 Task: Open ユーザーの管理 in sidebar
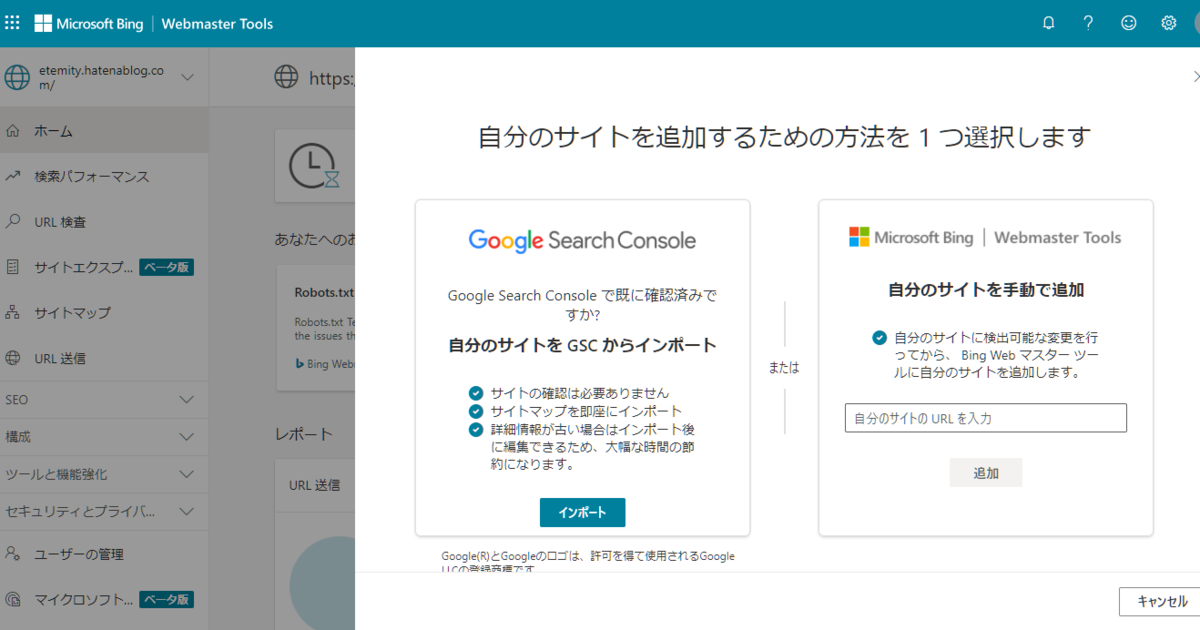(104, 553)
